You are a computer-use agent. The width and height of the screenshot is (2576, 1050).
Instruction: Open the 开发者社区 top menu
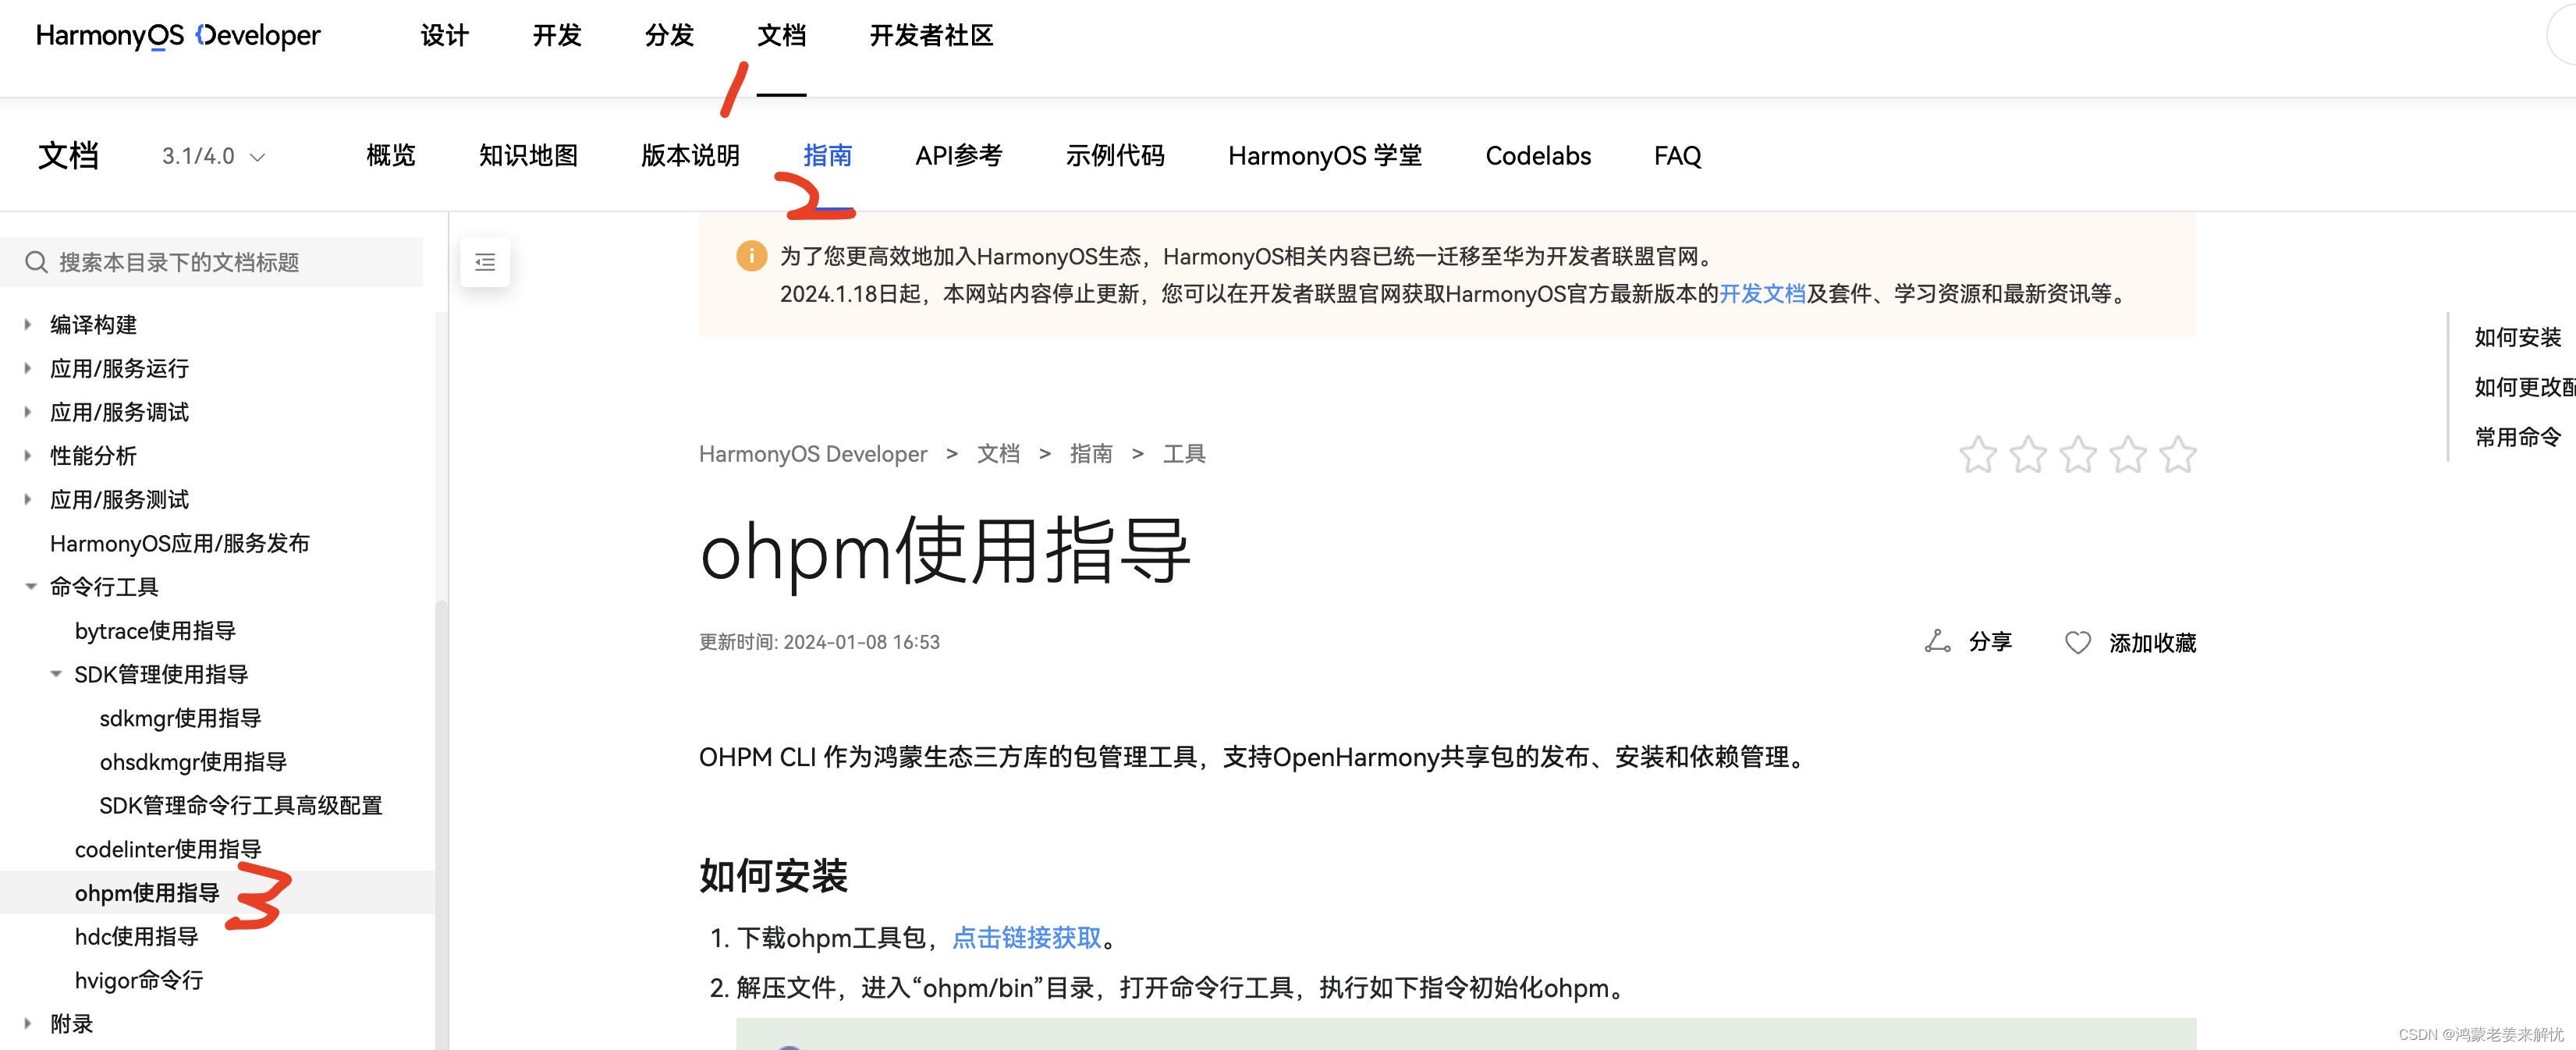930,36
